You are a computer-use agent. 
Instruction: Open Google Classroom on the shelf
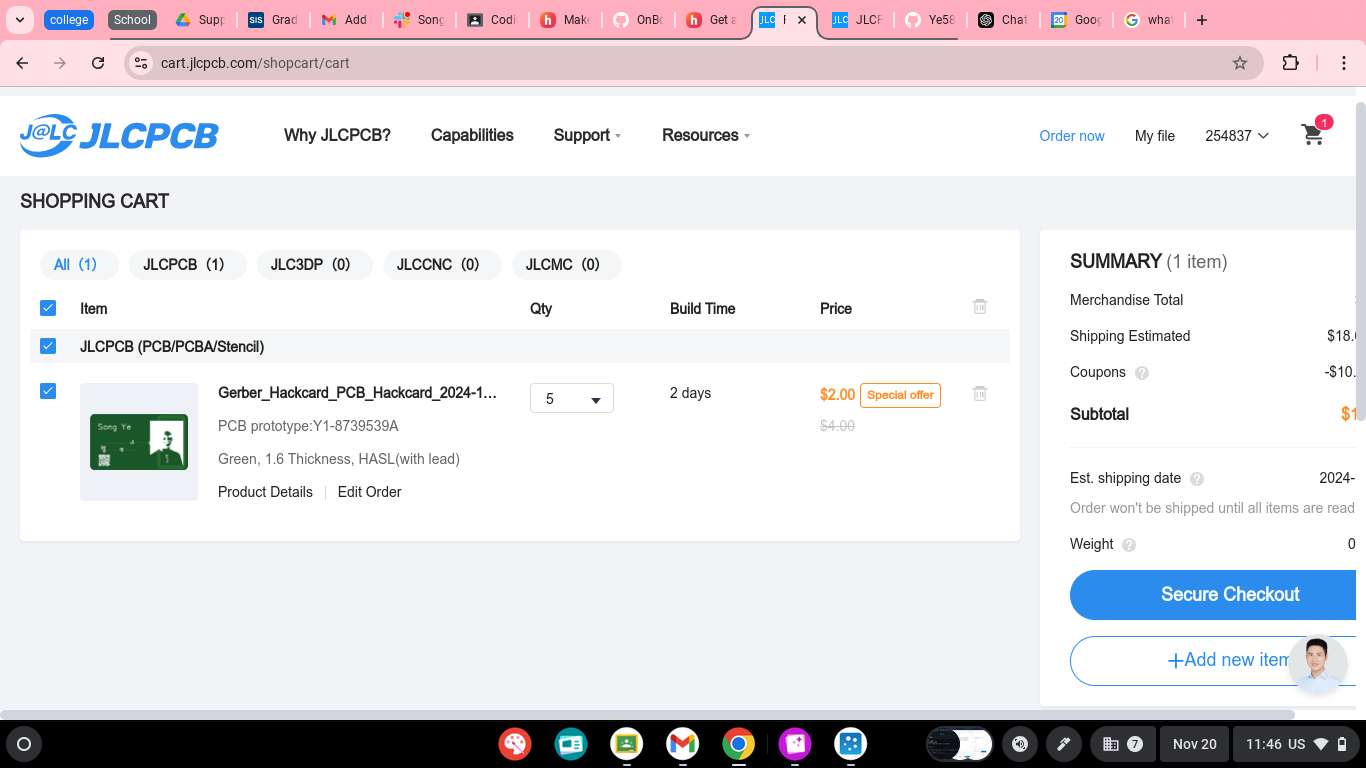click(627, 744)
